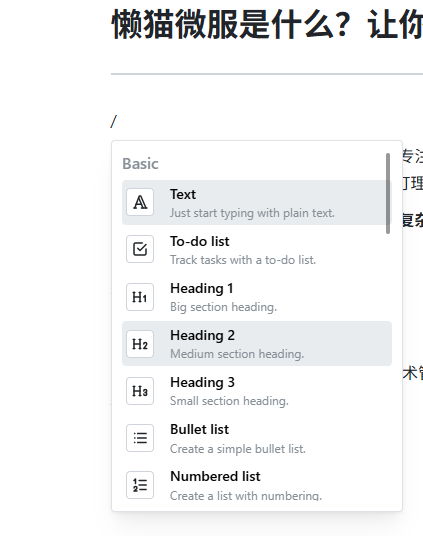Click the Bullet list icon
The image size is (423, 536).
click(140, 438)
